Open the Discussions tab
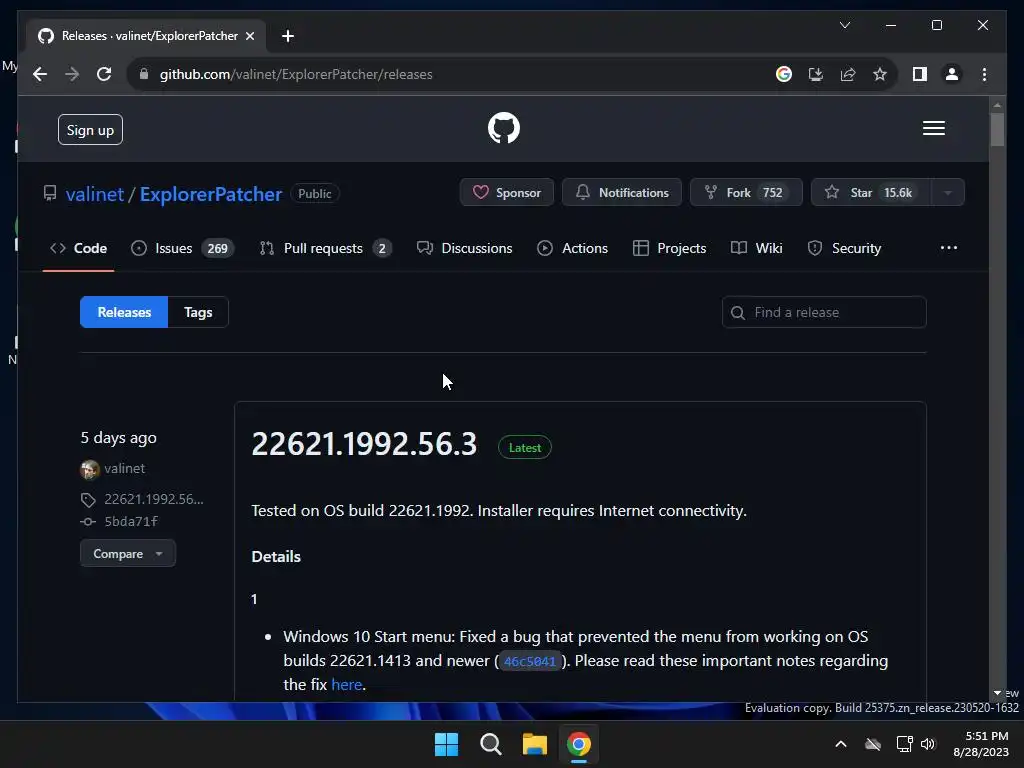This screenshot has width=1024, height=768. [464, 248]
